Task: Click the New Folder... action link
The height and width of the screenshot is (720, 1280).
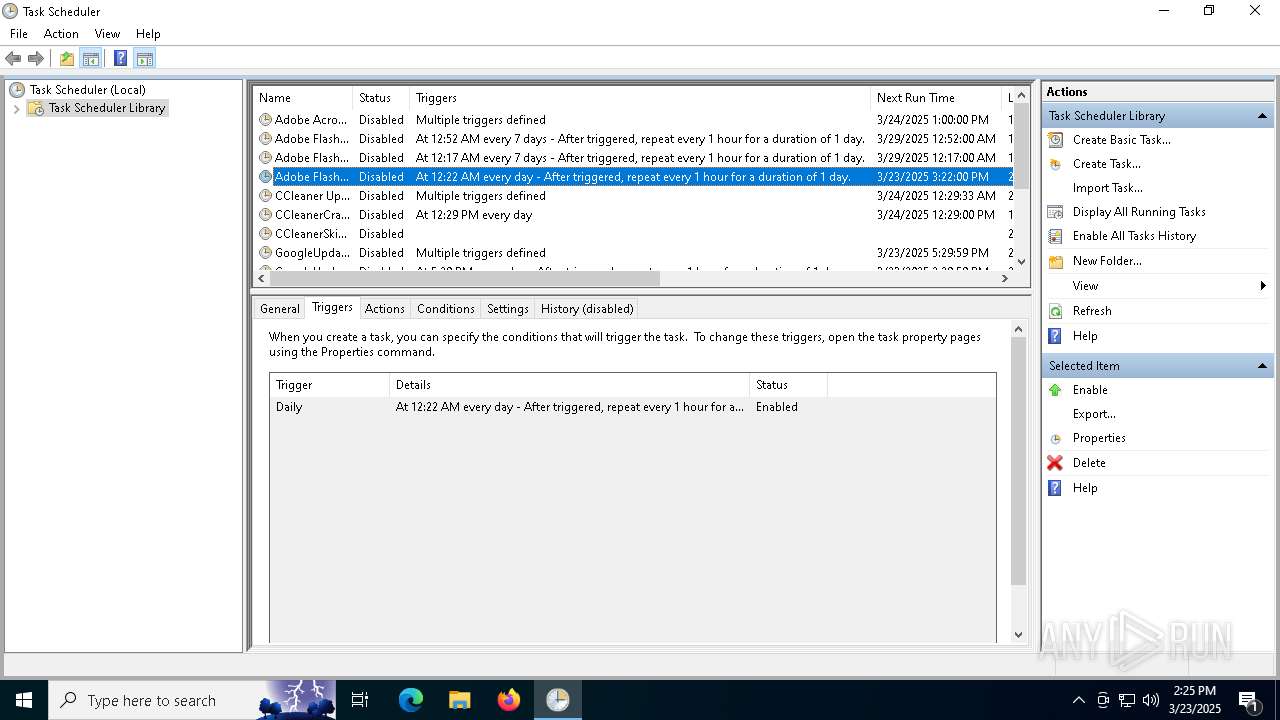Action: pyautogui.click(x=1107, y=261)
